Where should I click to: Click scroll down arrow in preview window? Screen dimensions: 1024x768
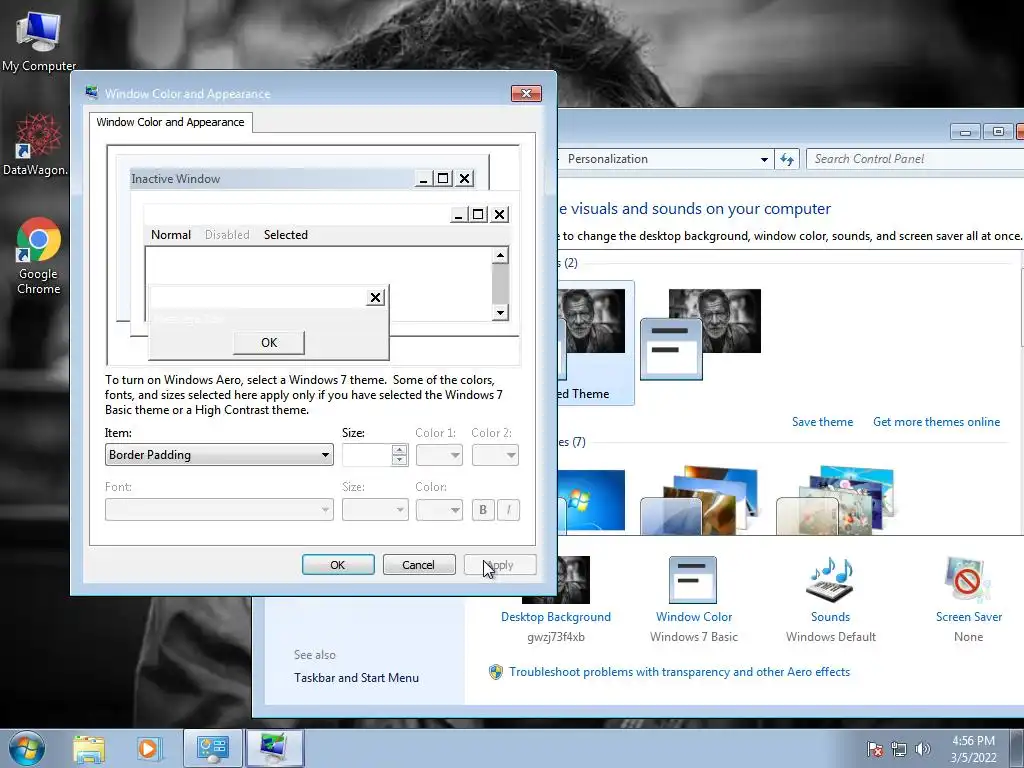(500, 312)
